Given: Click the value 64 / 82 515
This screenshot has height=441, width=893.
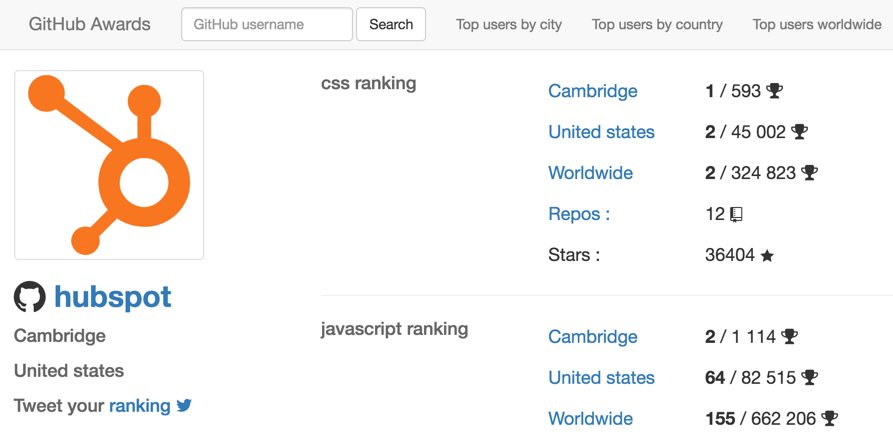Looking at the screenshot, I should coord(751,378).
